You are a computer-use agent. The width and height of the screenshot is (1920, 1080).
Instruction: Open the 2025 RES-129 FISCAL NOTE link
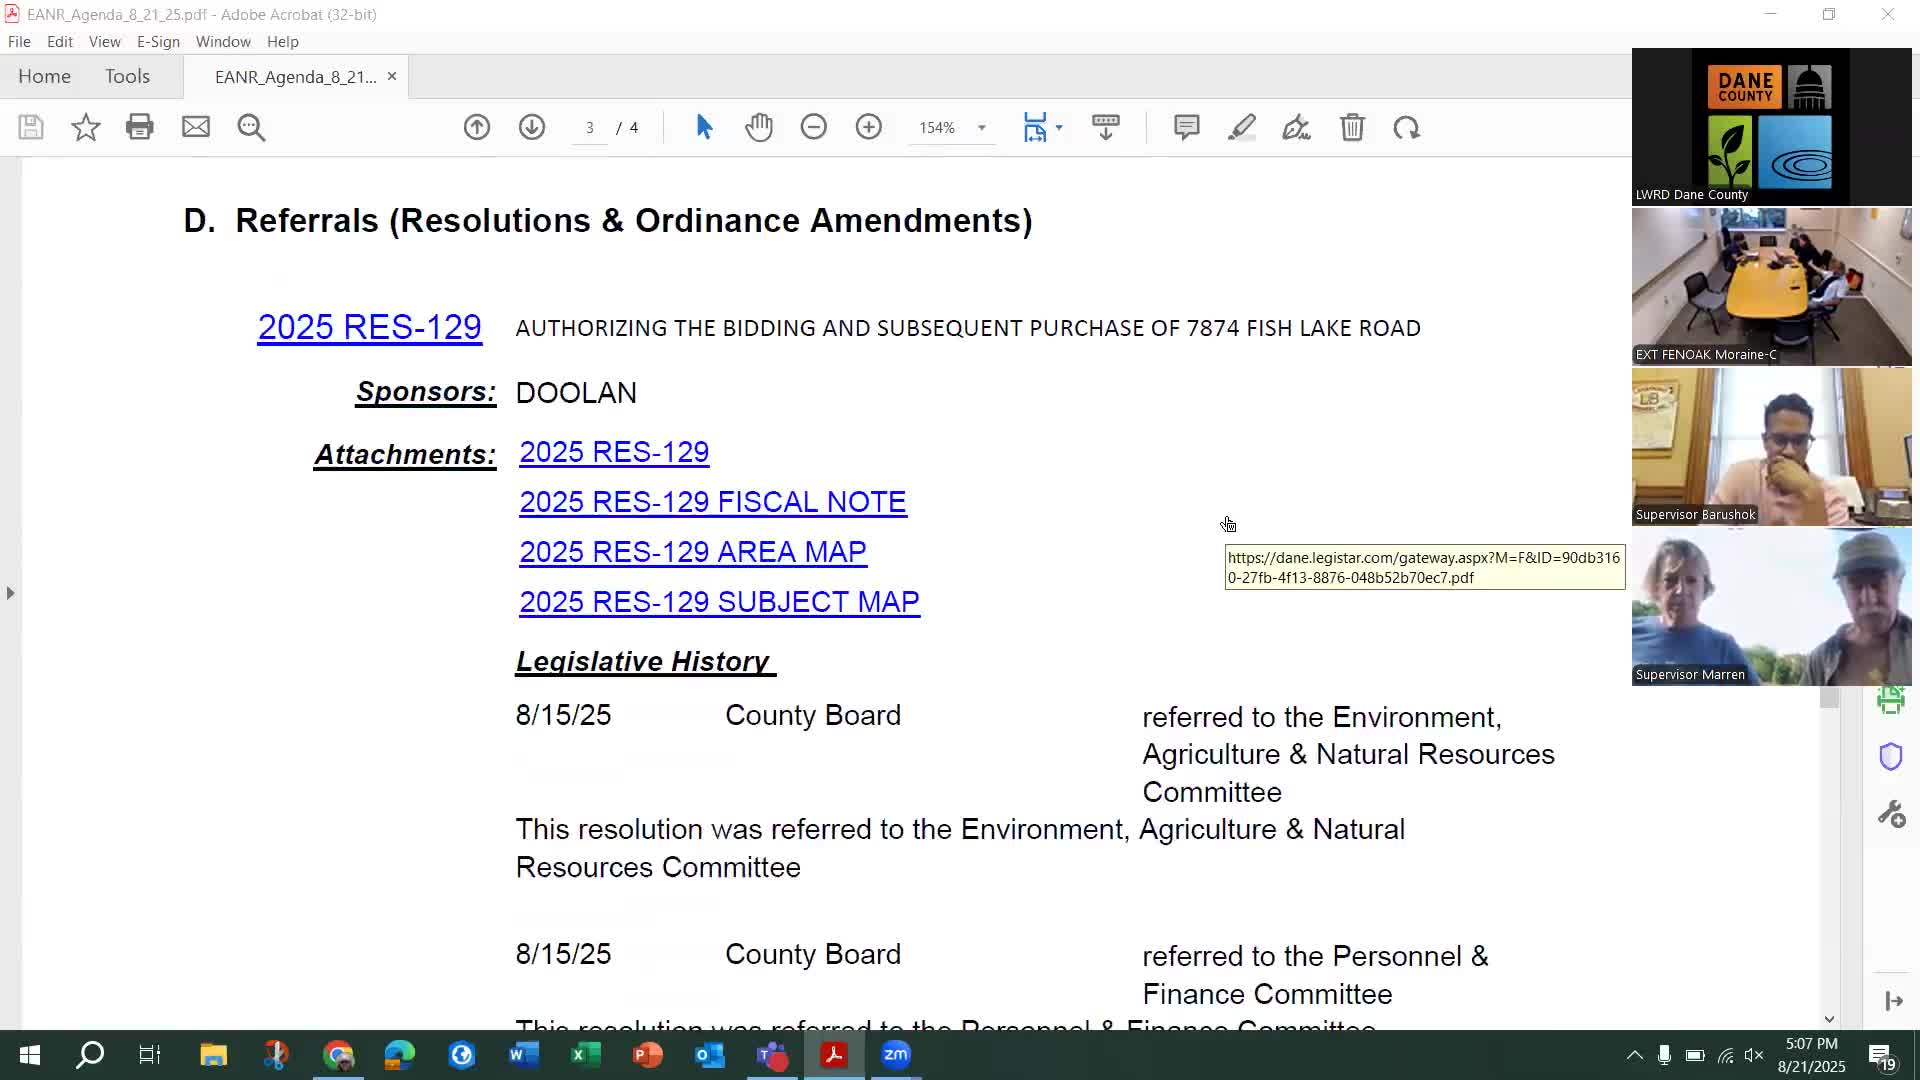[x=712, y=502]
